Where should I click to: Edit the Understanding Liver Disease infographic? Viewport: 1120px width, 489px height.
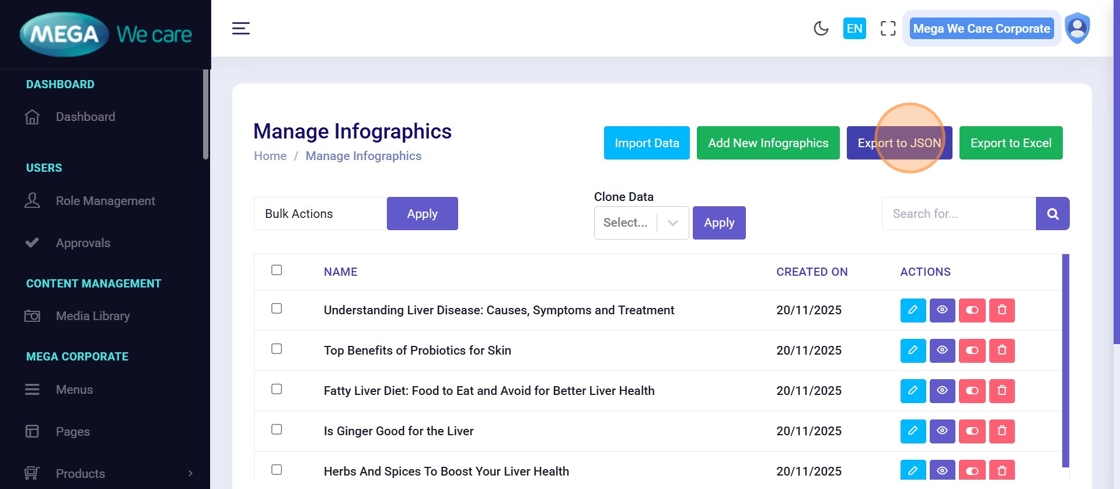point(913,310)
